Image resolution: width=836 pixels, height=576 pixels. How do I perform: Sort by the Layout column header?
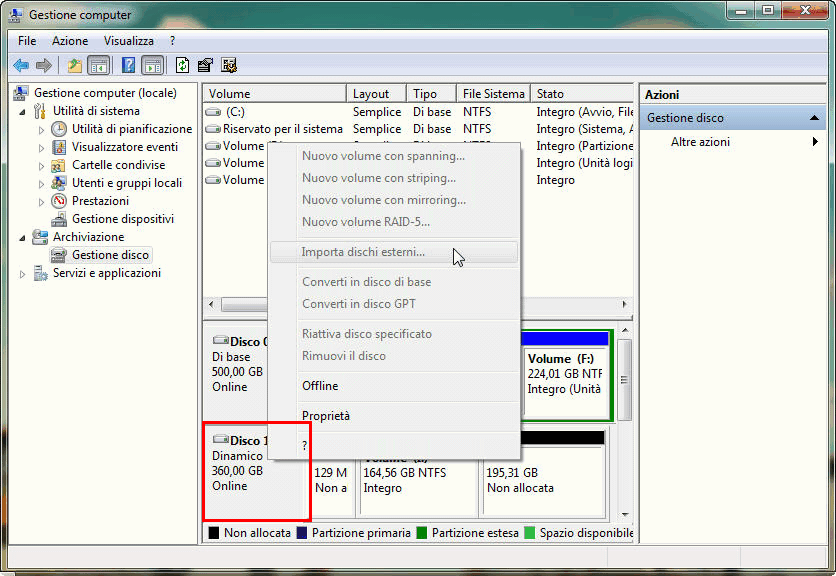[x=376, y=94]
